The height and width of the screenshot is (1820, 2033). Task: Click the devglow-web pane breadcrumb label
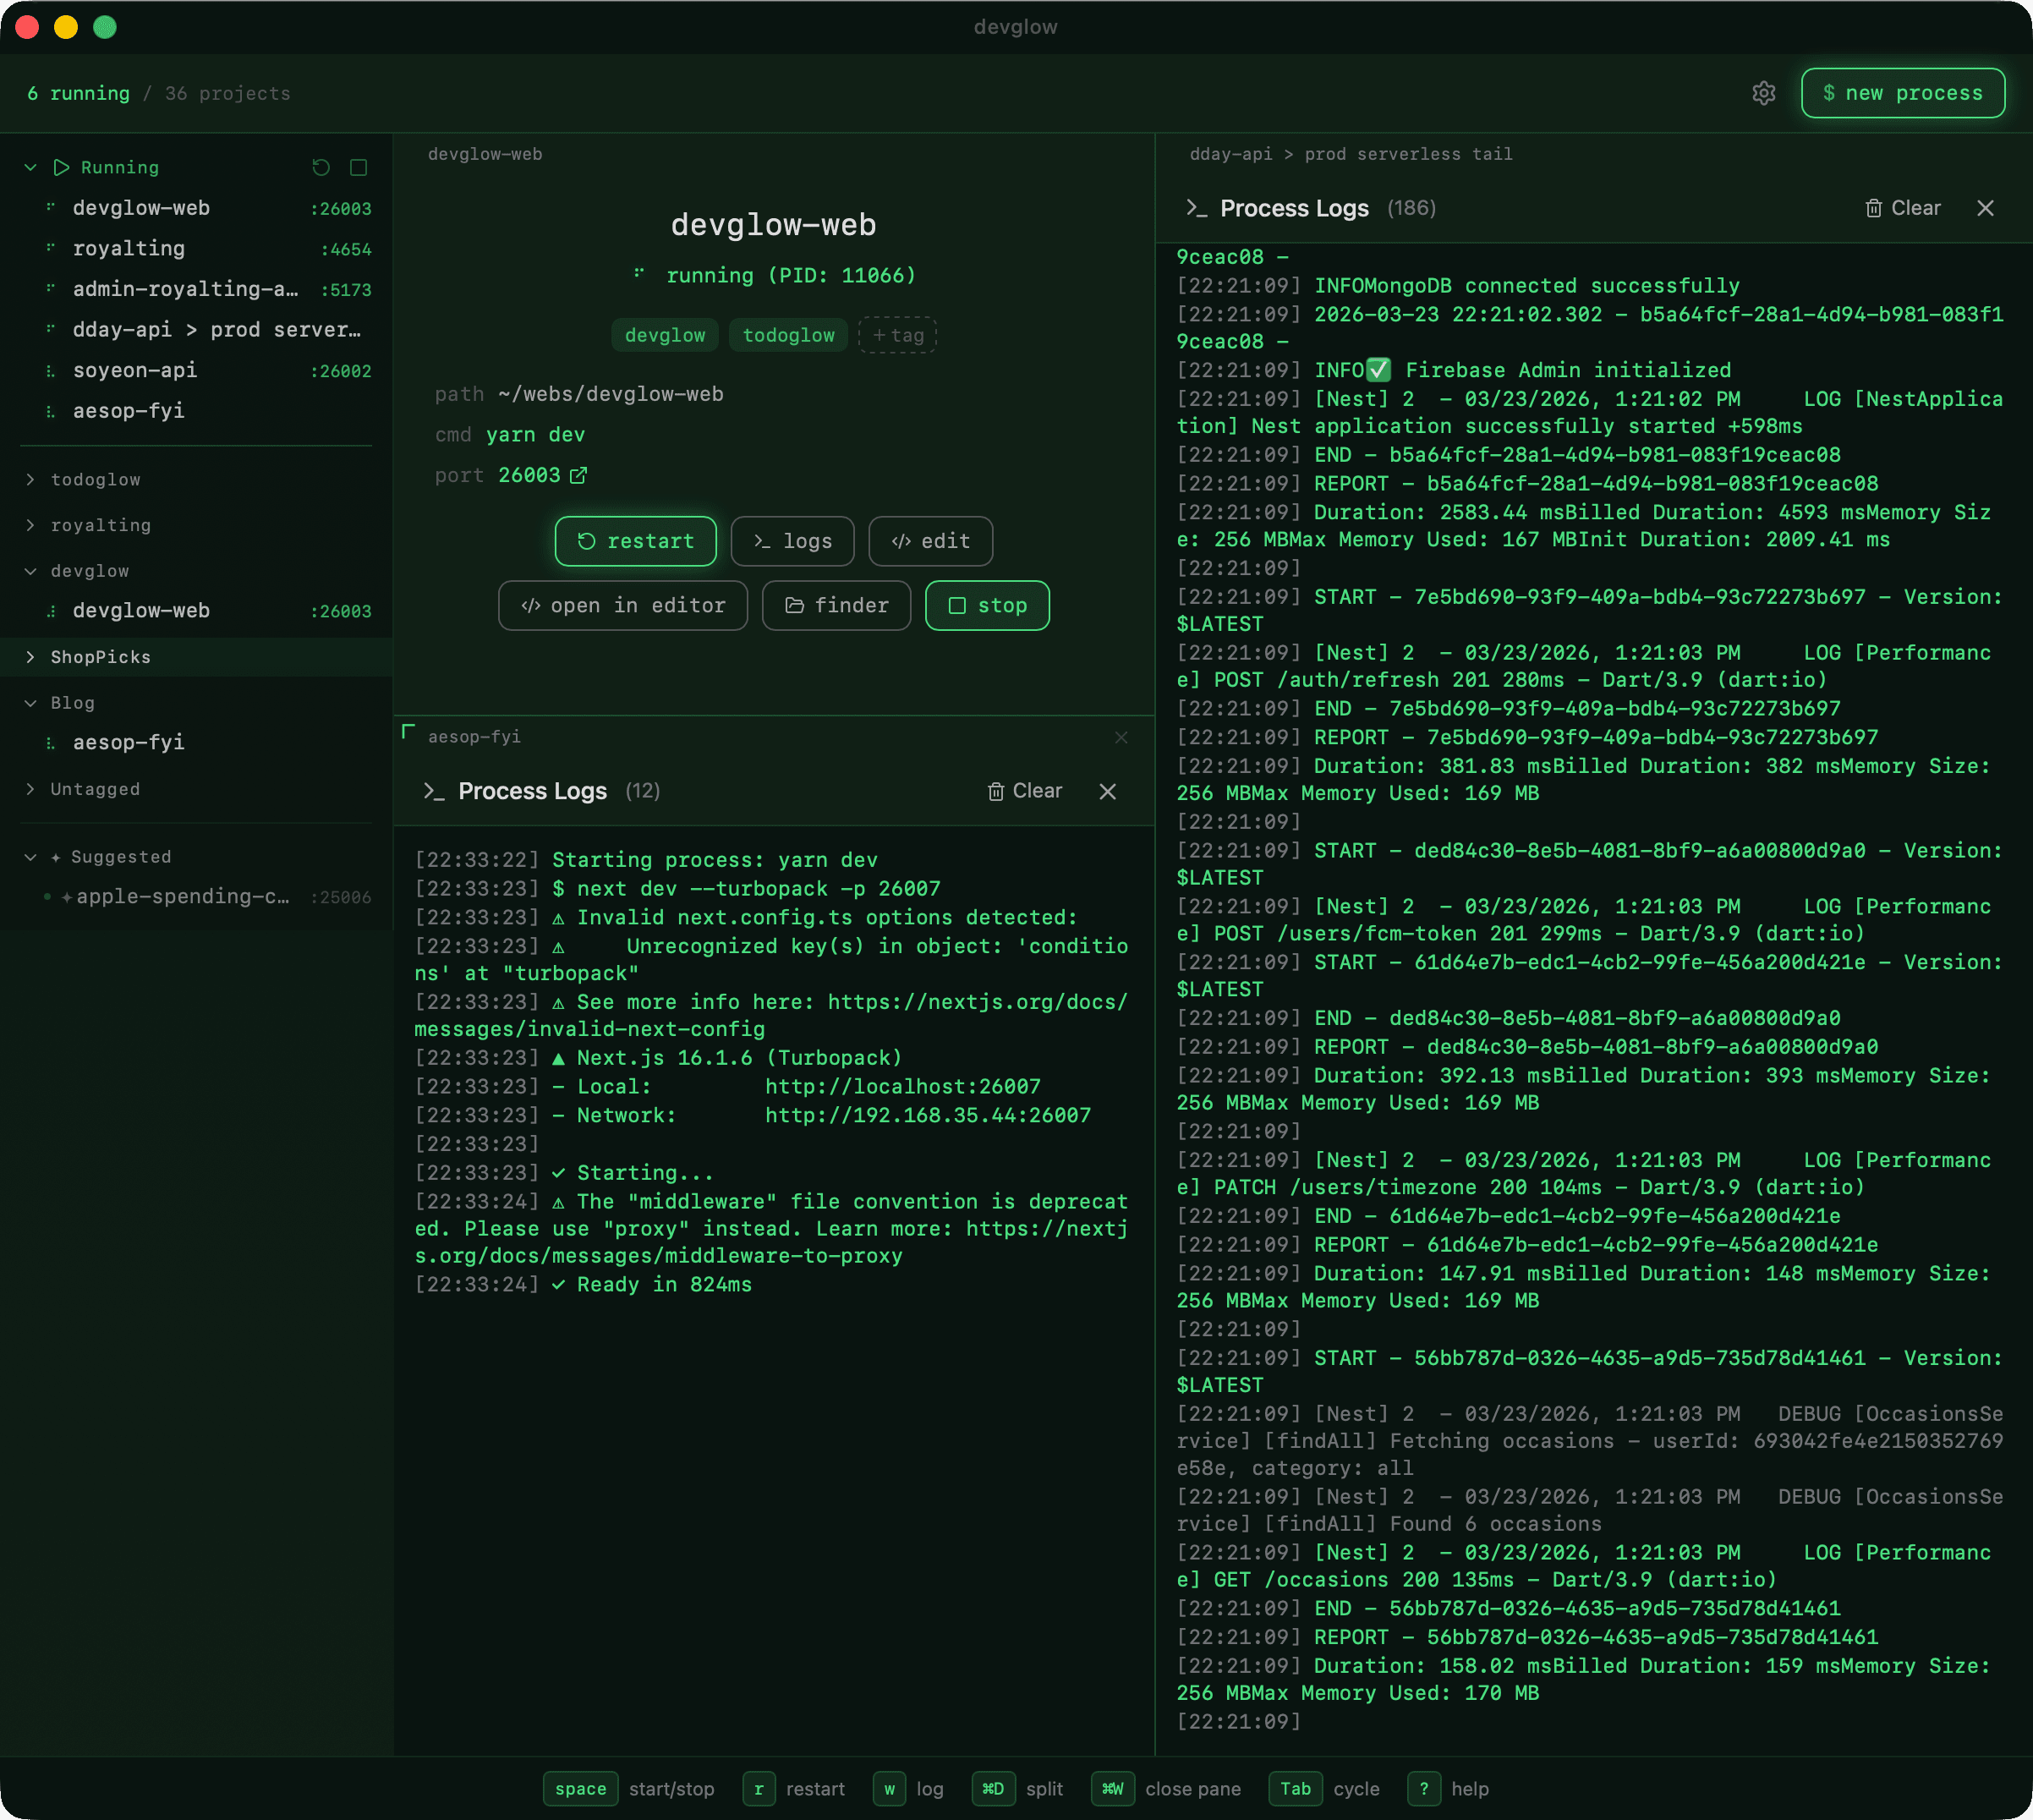click(485, 154)
